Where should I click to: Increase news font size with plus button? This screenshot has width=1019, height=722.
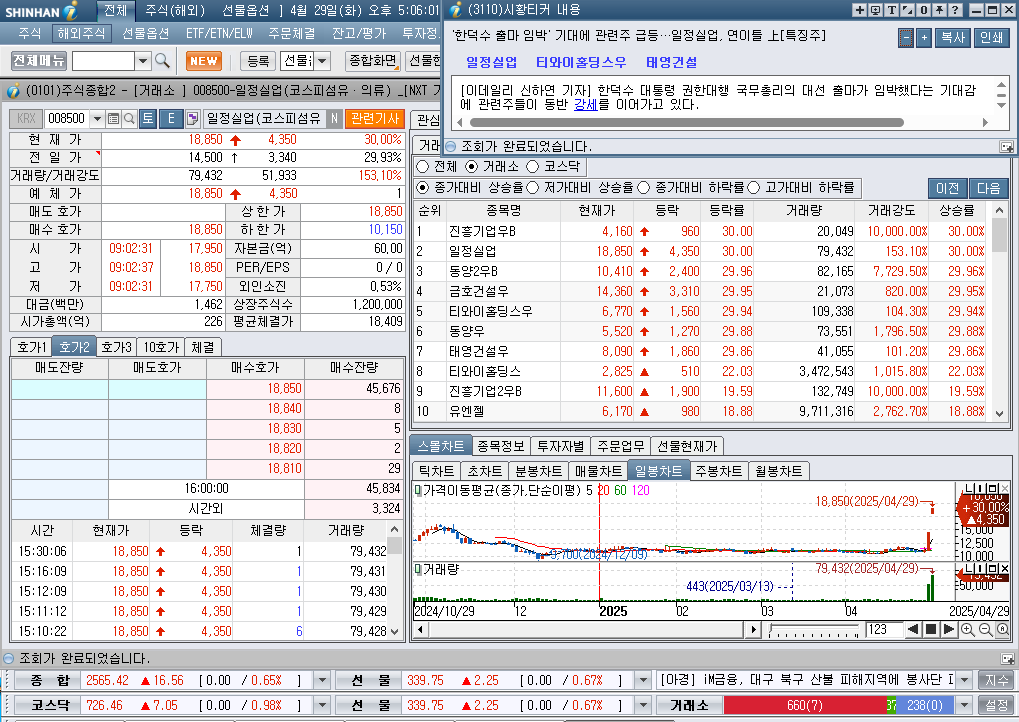pyautogui.click(x=924, y=38)
